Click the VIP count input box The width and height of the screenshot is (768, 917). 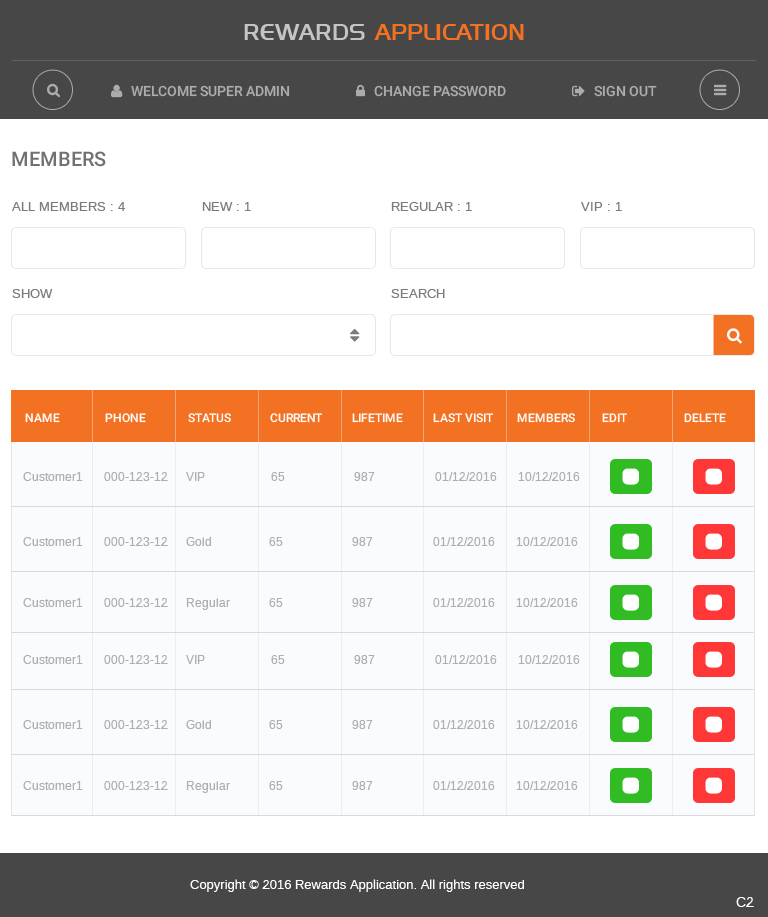pyautogui.click(x=667, y=248)
